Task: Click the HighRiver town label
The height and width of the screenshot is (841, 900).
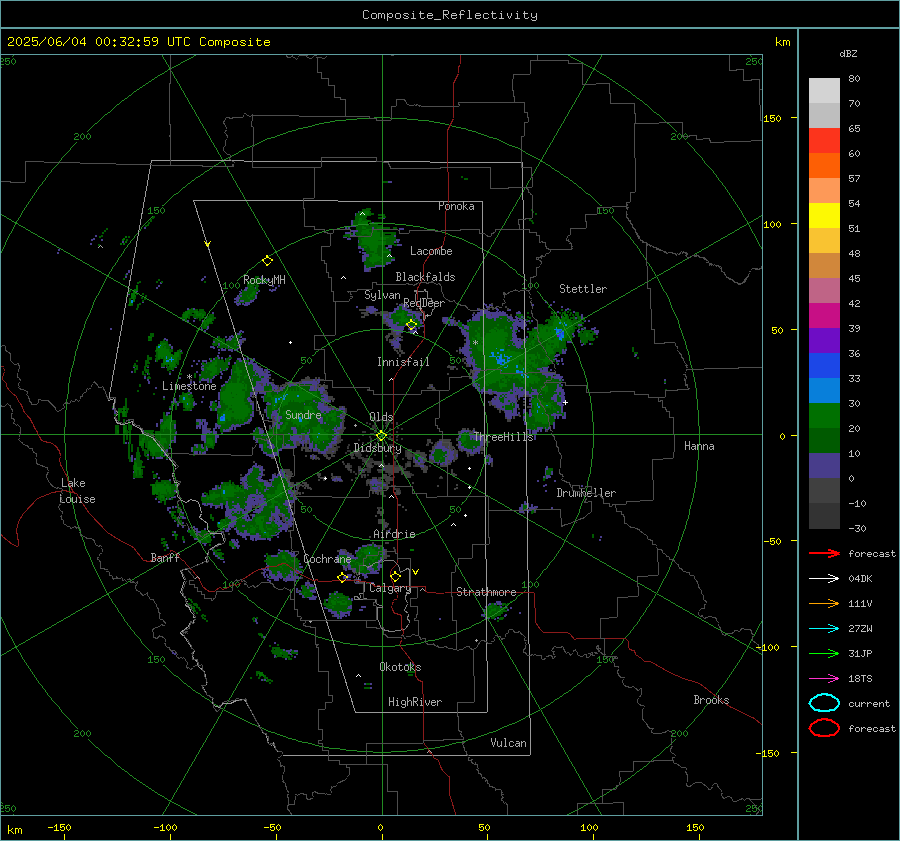Action: [x=415, y=702]
